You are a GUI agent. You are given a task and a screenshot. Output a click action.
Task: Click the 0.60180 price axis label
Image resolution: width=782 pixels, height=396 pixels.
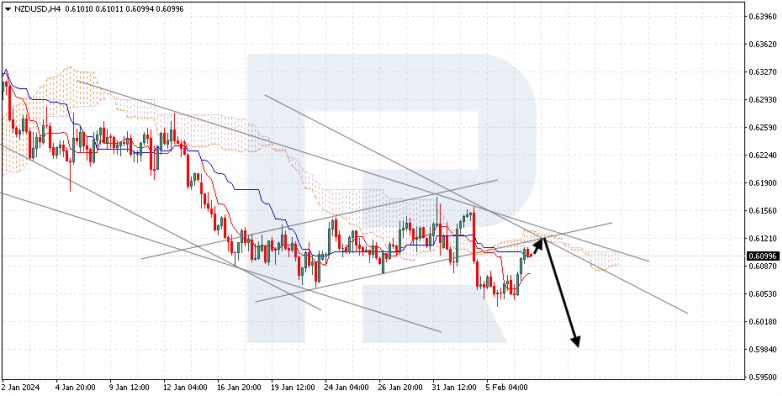[763, 322]
